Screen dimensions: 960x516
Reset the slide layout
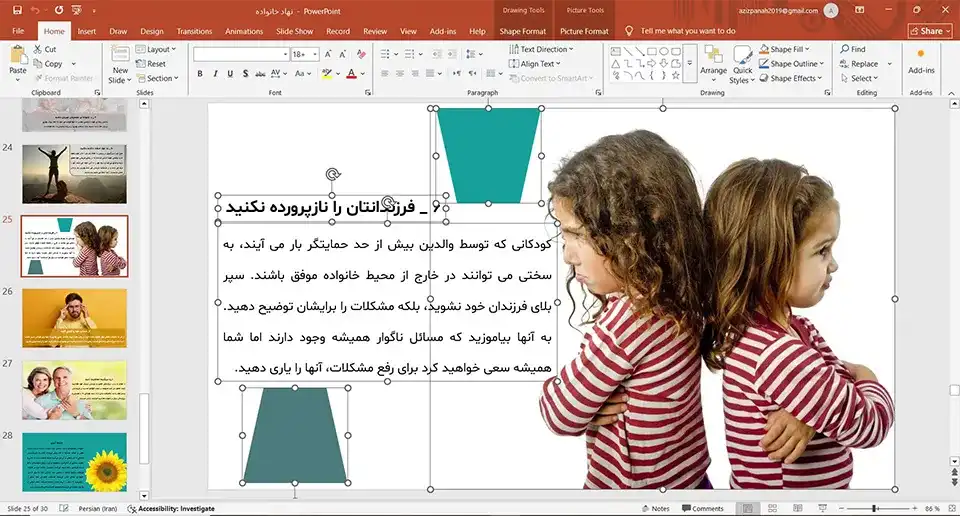151,64
